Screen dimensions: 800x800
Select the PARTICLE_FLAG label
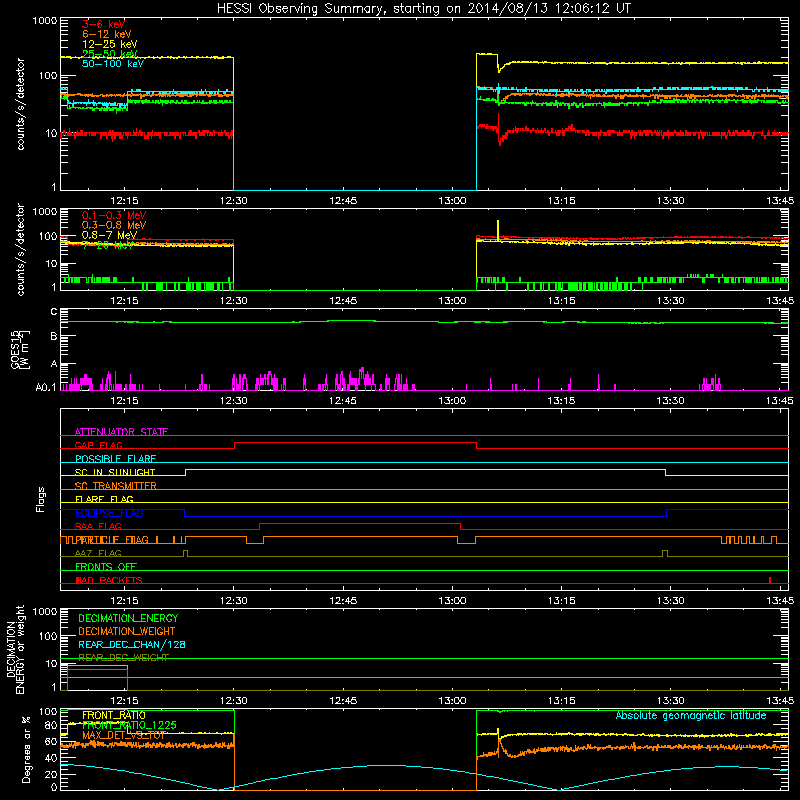pos(111,540)
